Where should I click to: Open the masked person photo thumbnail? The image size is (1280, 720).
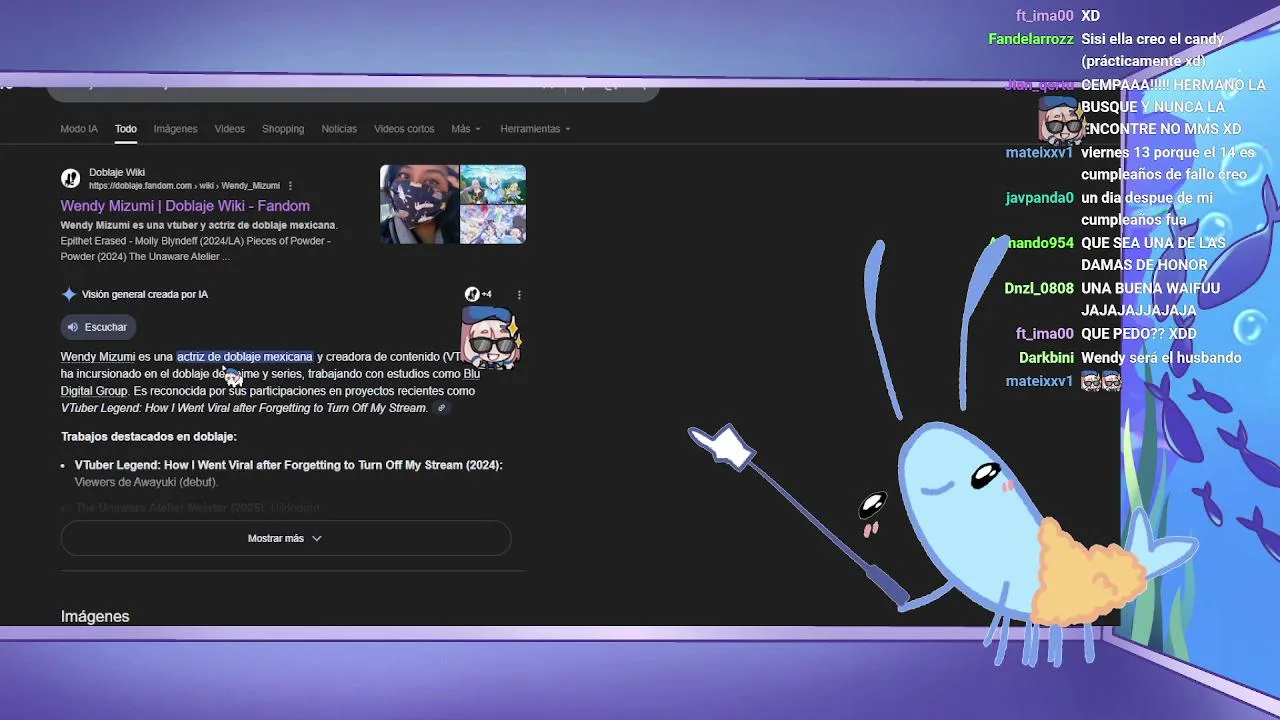(x=419, y=204)
